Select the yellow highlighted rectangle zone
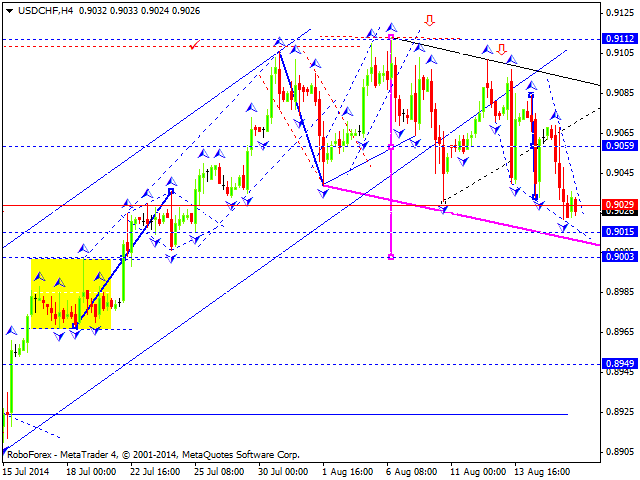Screen dimensions: 640x480 tap(72, 294)
